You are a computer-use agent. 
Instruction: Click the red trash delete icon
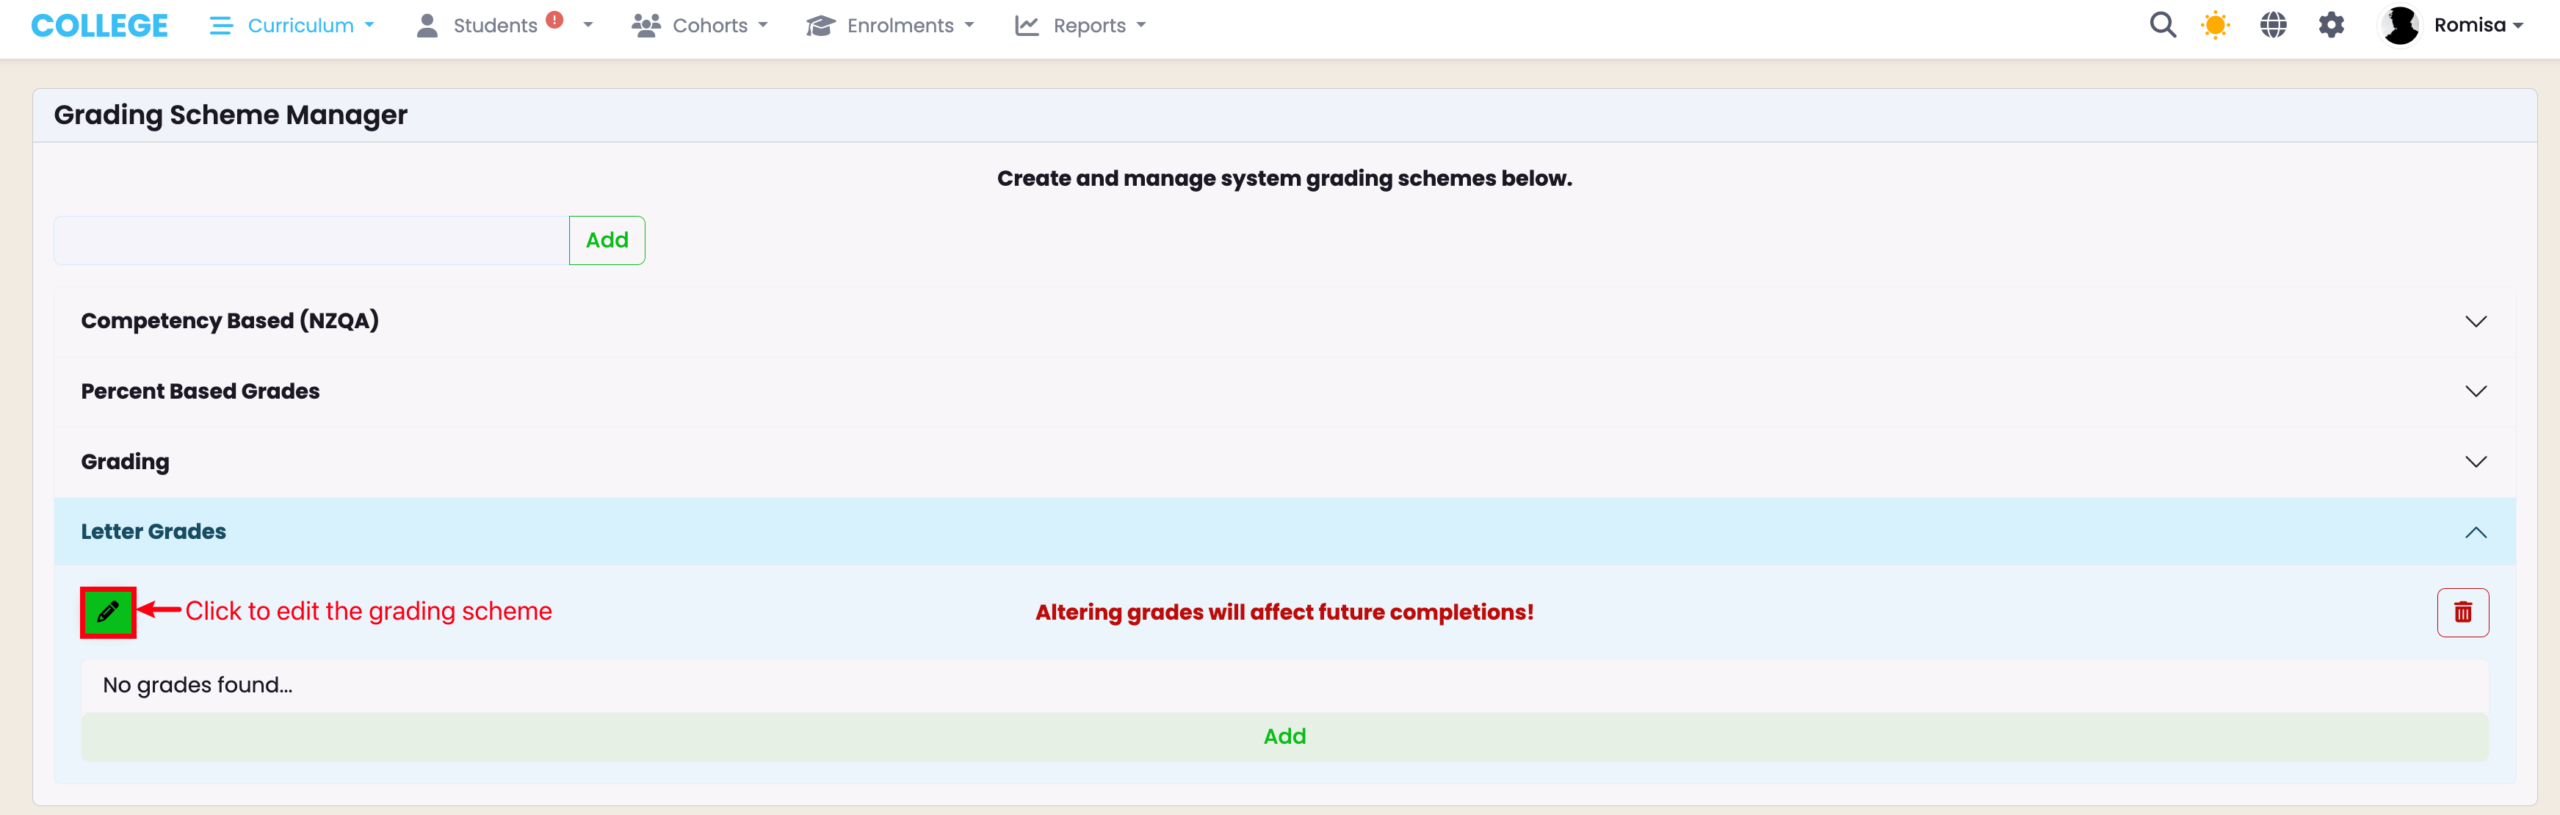2462,612
